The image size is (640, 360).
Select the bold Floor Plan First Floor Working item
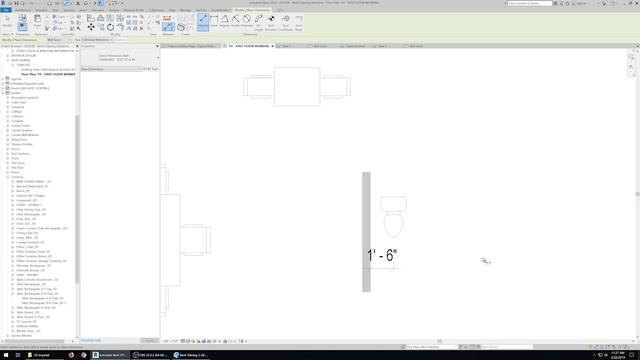[48, 74]
